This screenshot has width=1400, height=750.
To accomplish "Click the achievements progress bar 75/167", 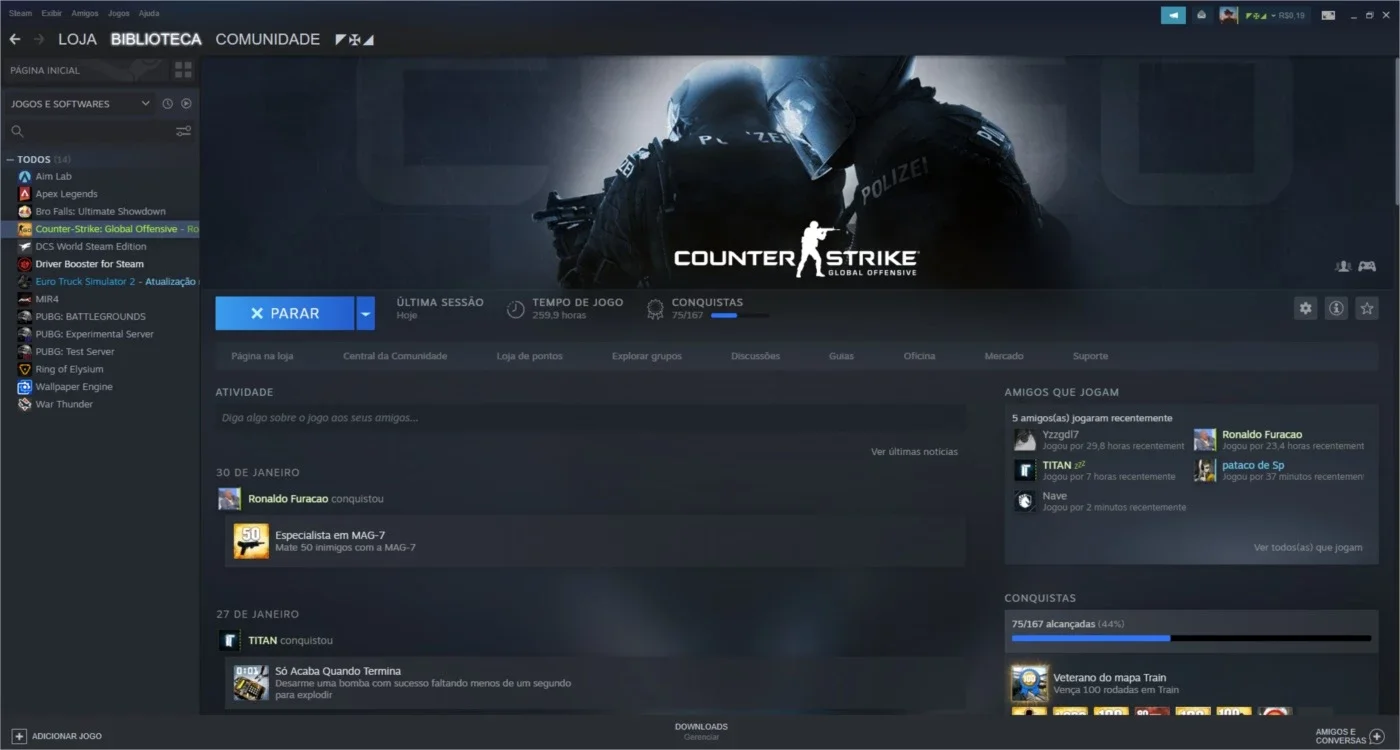I will click(x=1191, y=638).
